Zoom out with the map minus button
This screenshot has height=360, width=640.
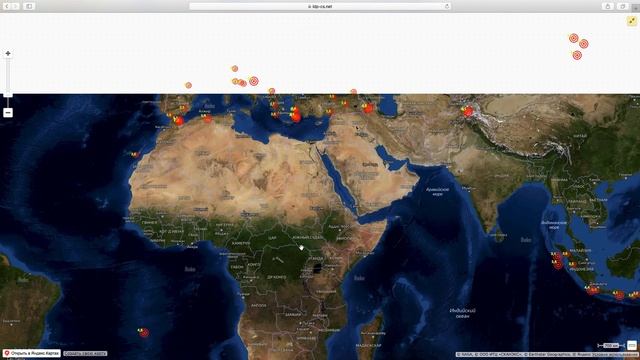coord(8,113)
